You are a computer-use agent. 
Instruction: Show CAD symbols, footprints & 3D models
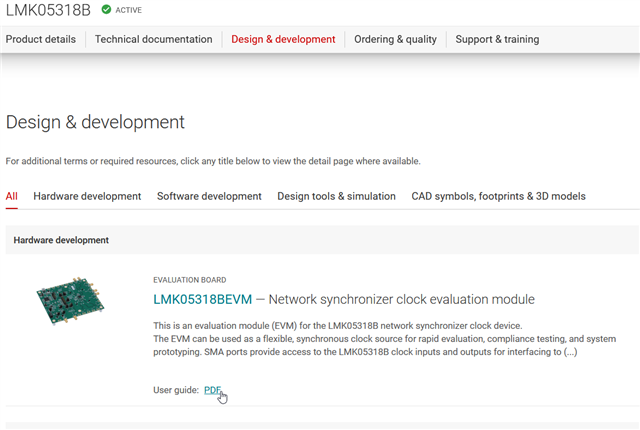click(498, 196)
